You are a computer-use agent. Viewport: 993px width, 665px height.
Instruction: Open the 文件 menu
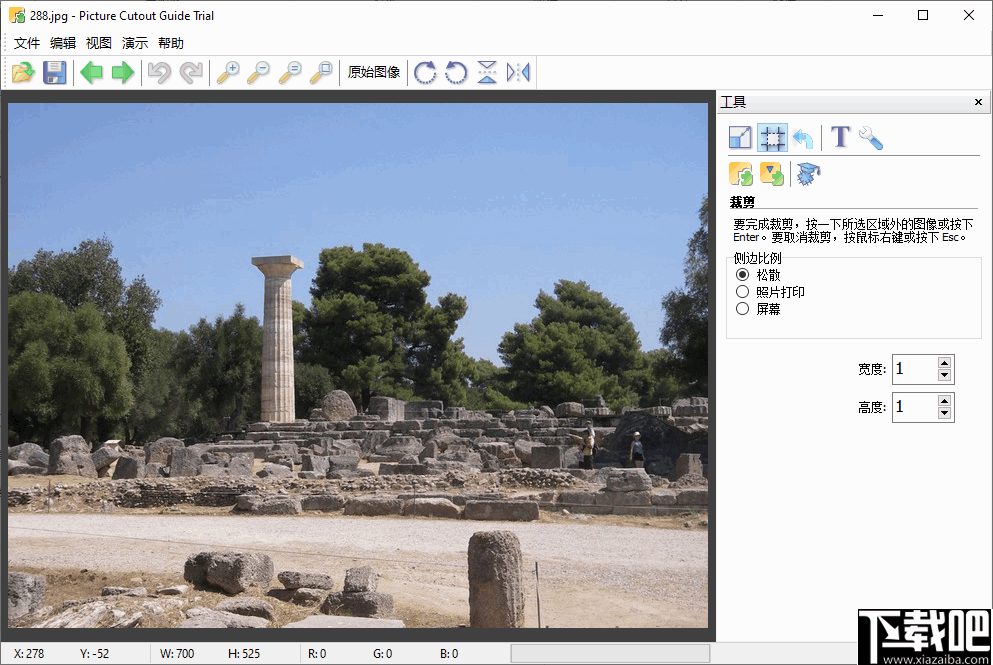(x=27, y=43)
